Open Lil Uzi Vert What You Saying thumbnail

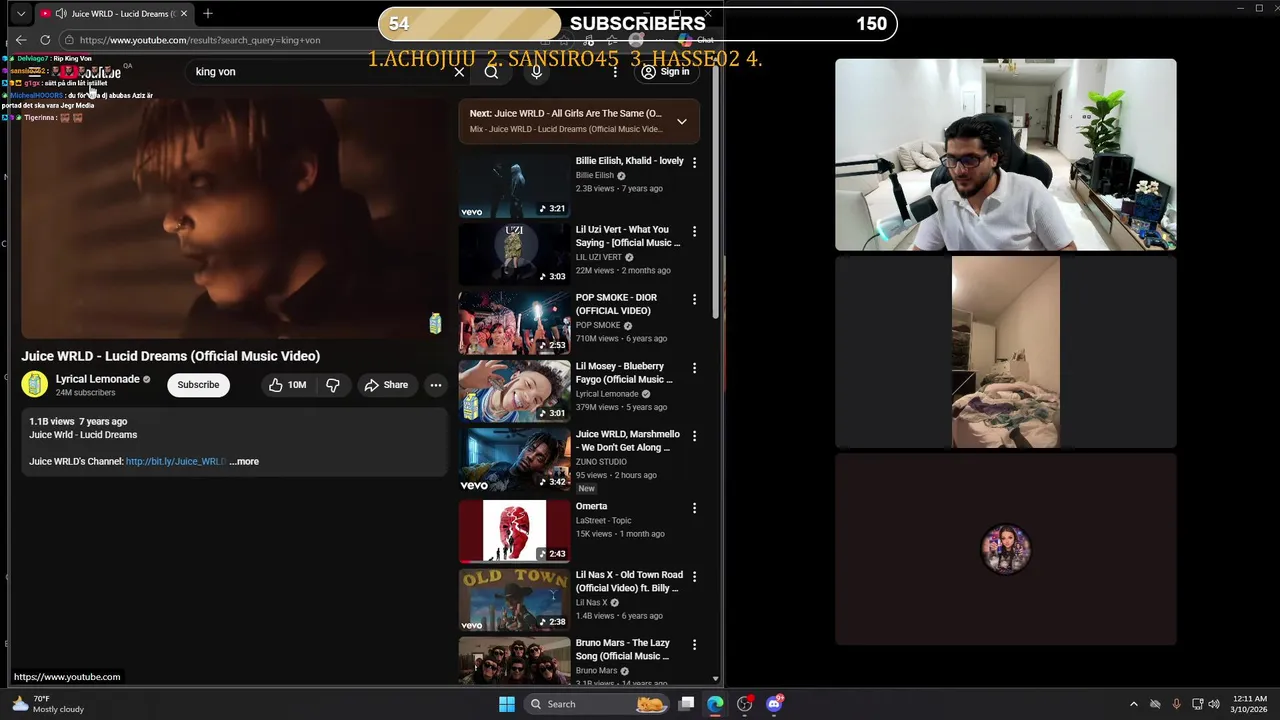[x=514, y=254]
